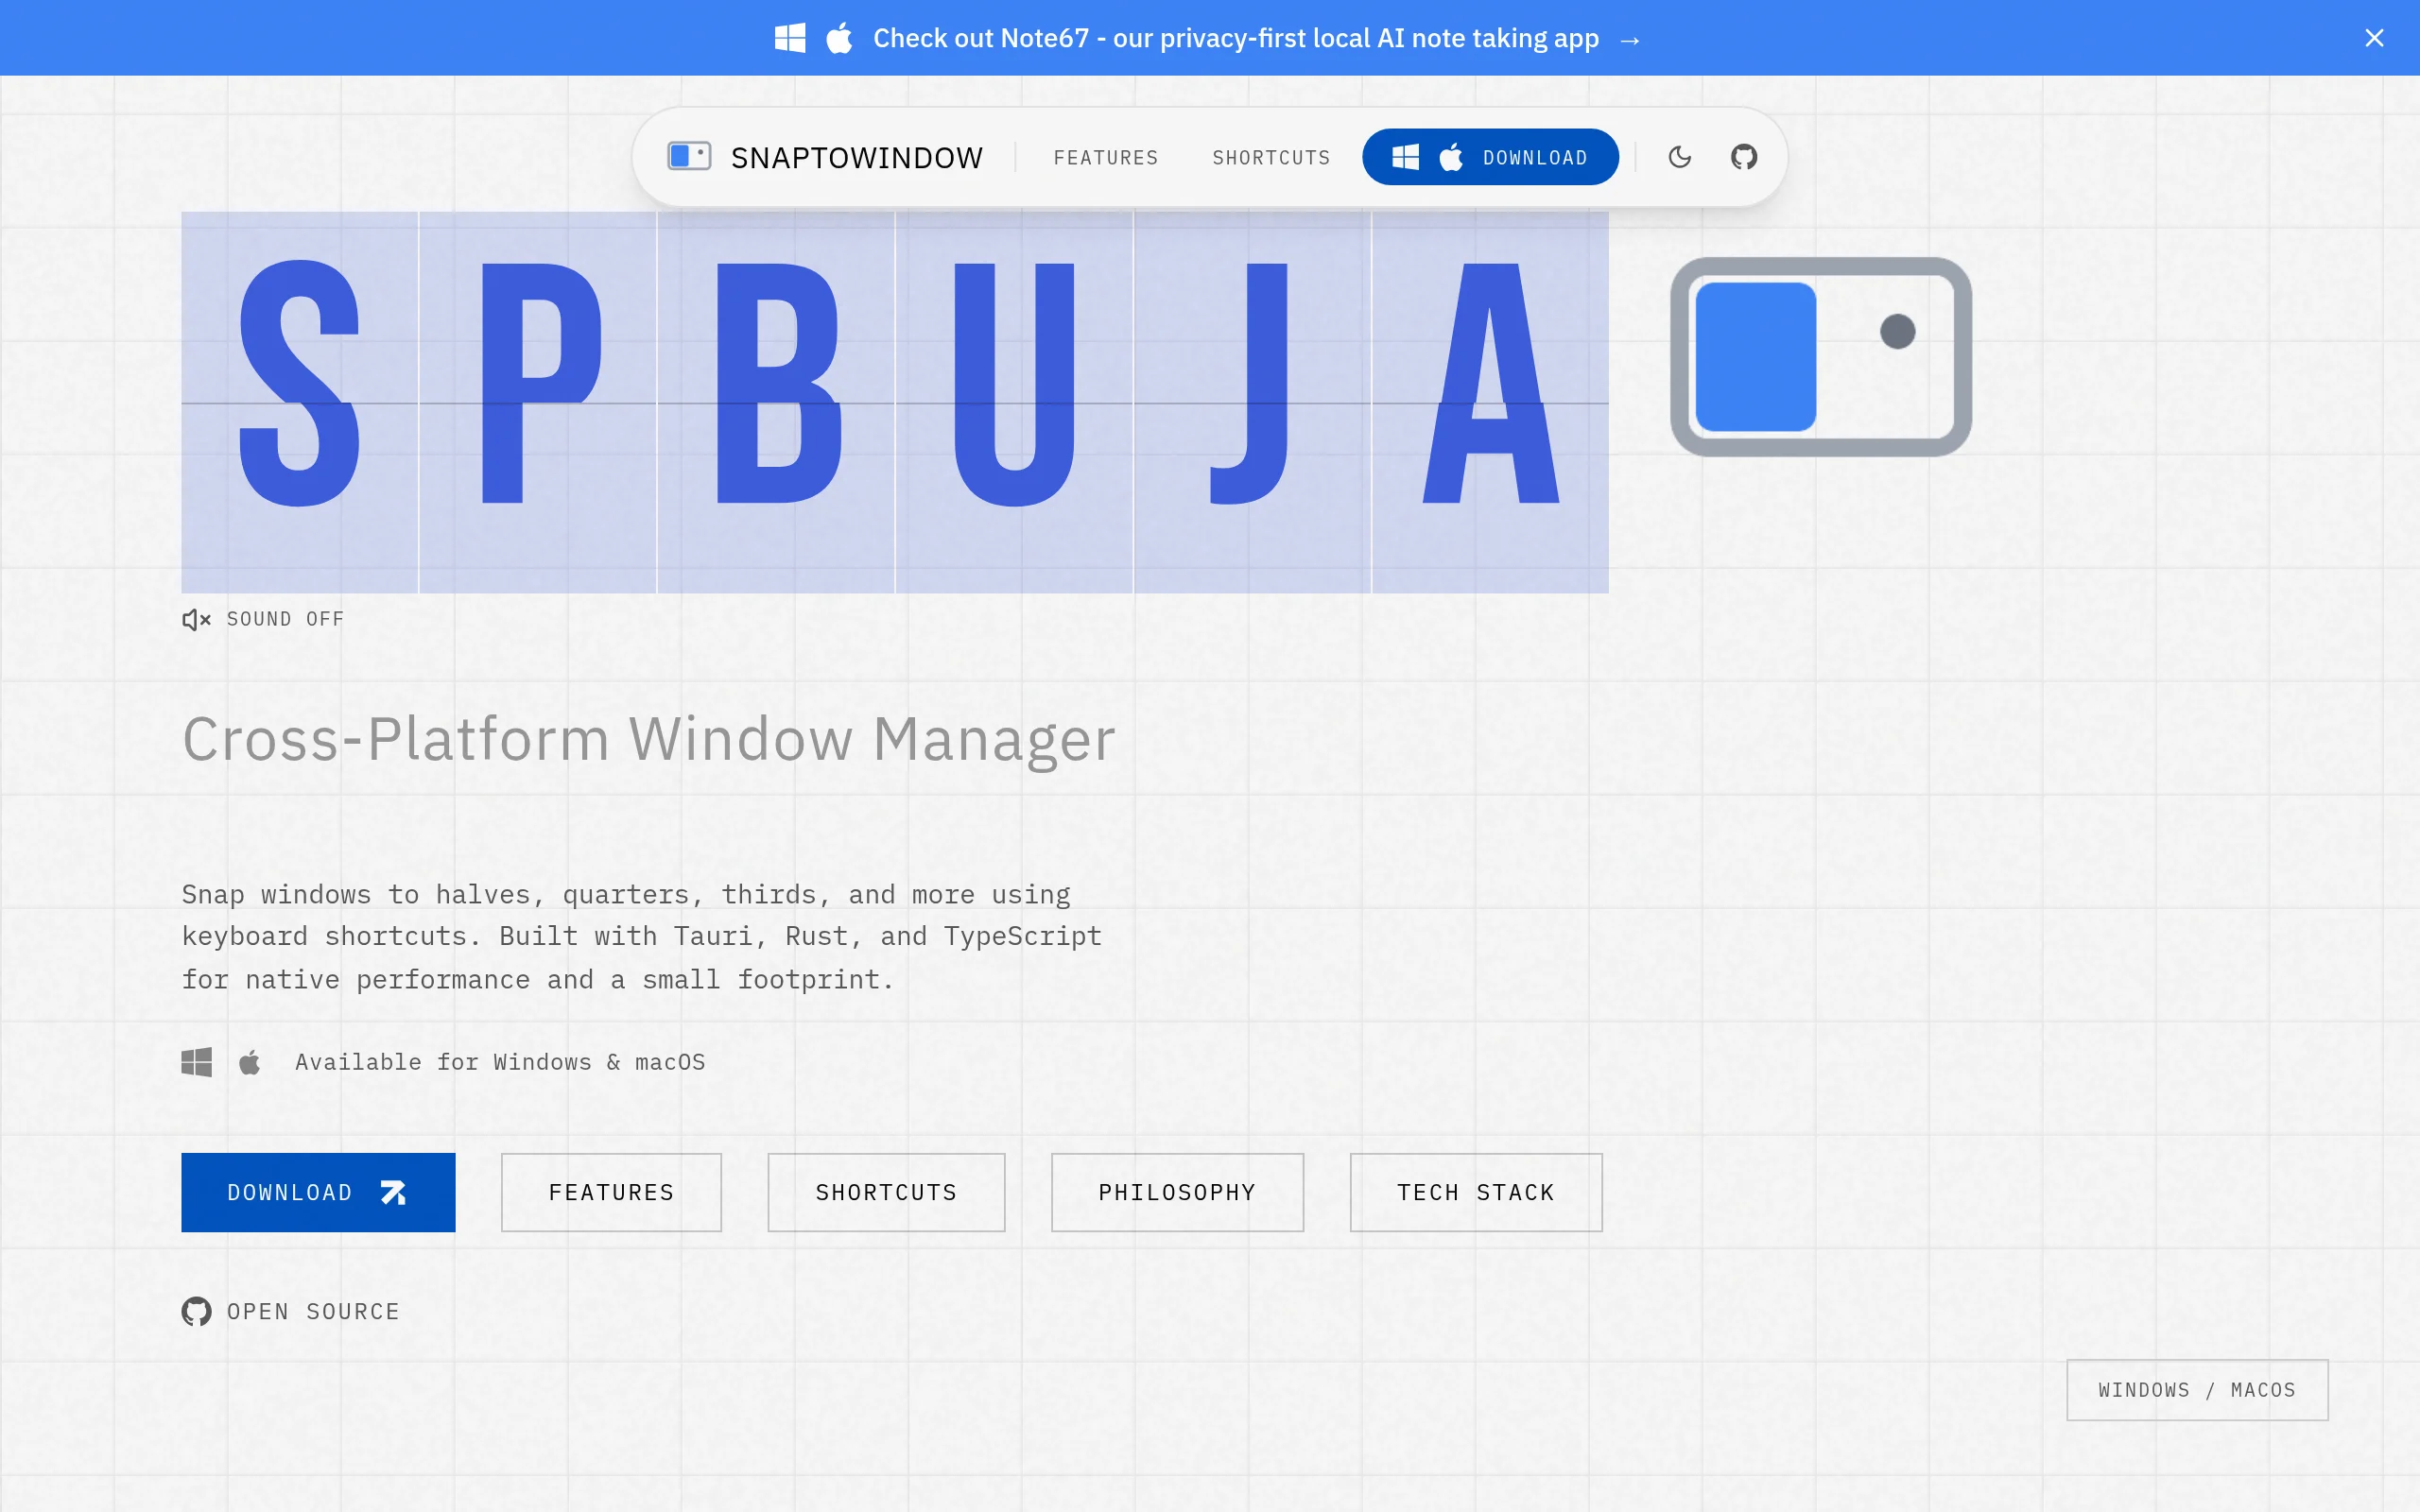This screenshot has height=1512, width=2420.
Task: Click 'Available for Windows & macOS' text
Action: coord(500,1062)
